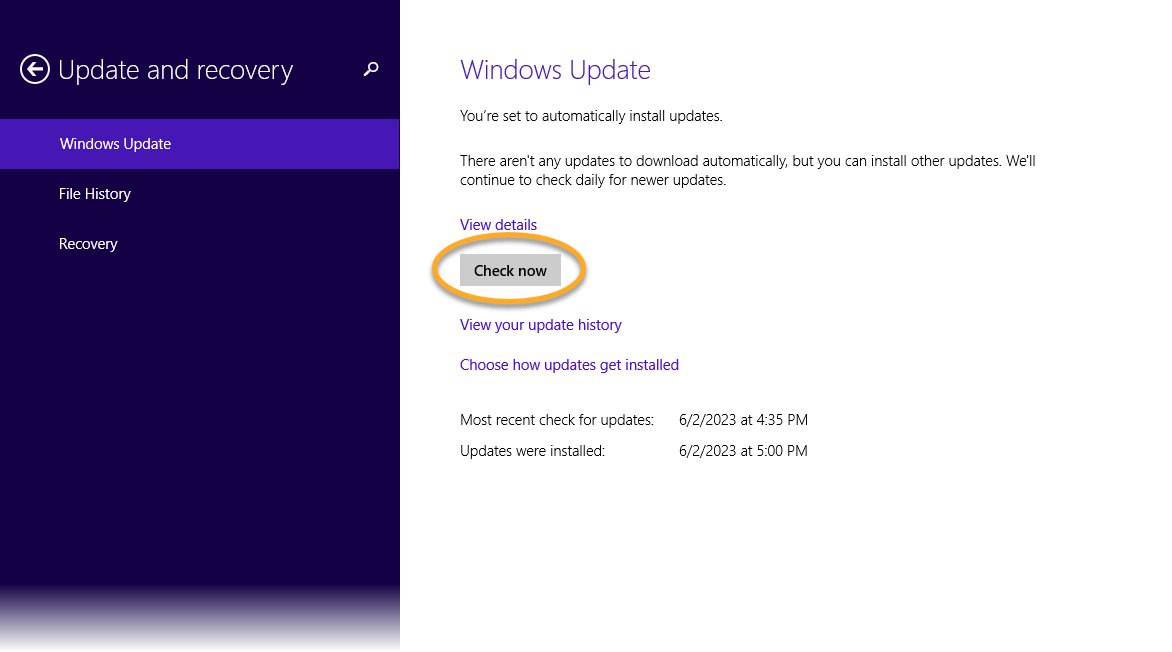Click the Update and recovery title
This screenshot has width=1172, height=652.
[175, 70]
